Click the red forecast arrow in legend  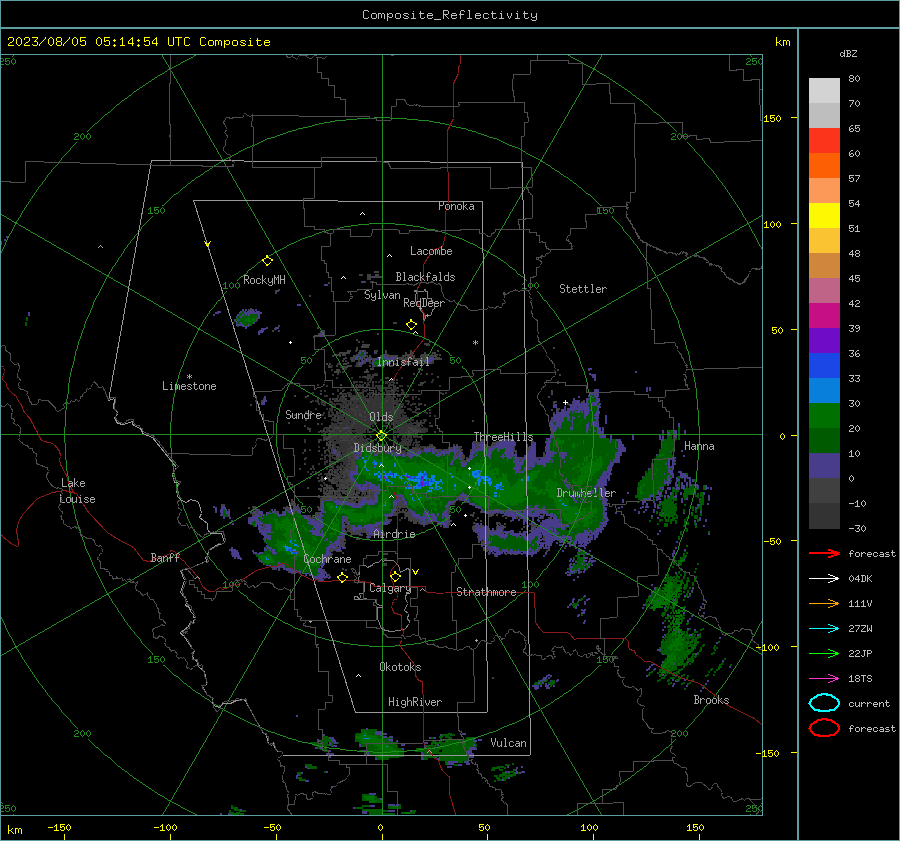click(x=824, y=553)
